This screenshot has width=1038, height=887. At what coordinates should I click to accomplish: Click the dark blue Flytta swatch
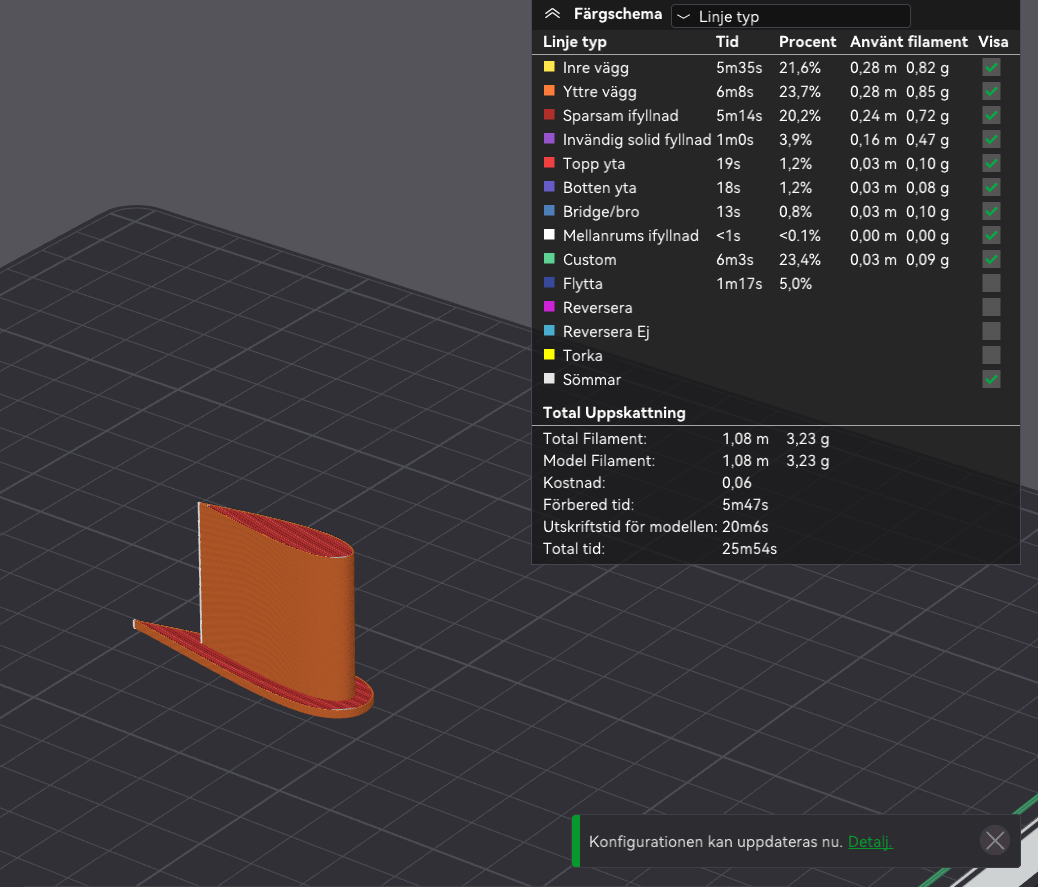(x=549, y=282)
